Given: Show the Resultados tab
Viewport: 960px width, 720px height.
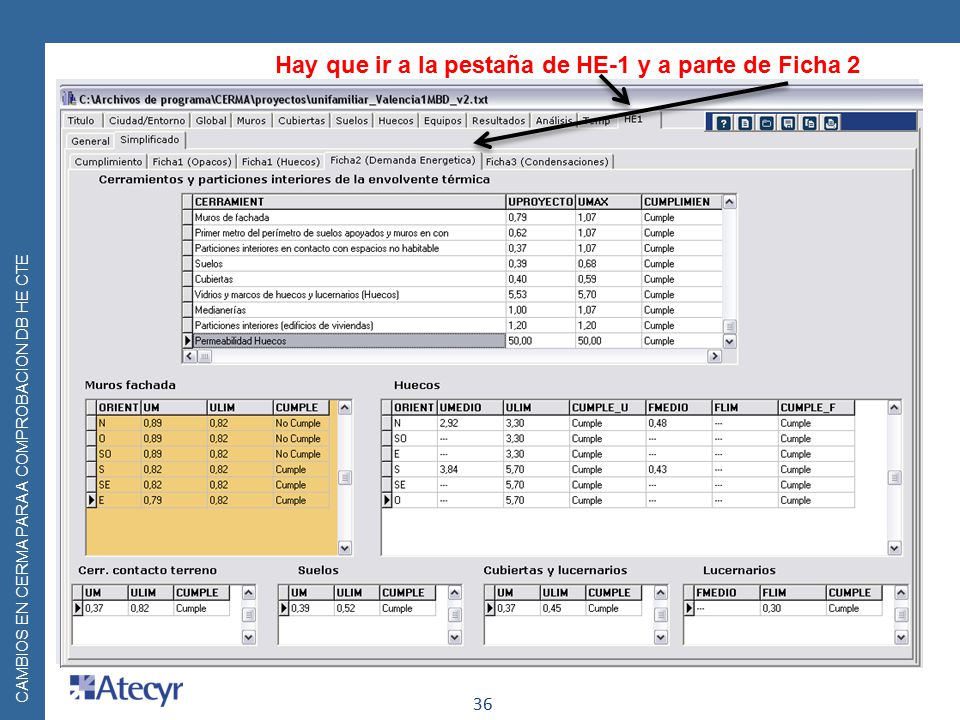Looking at the screenshot, I should 498,121.
